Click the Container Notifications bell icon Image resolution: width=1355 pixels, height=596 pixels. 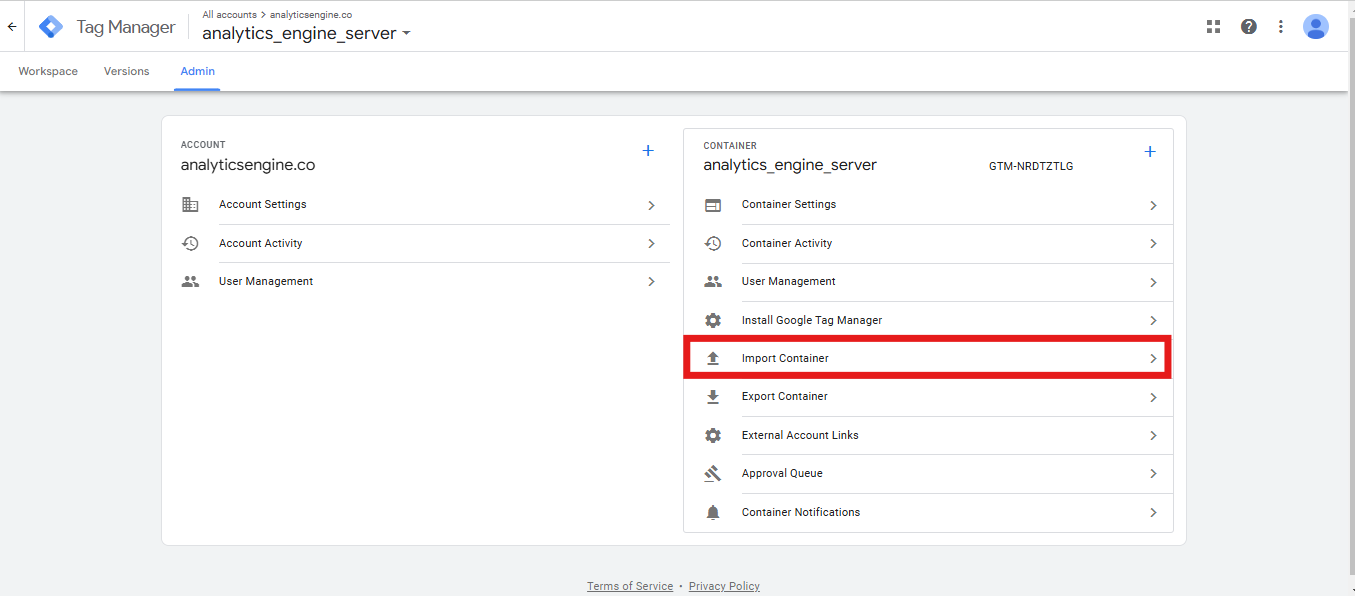click(713, 512)
